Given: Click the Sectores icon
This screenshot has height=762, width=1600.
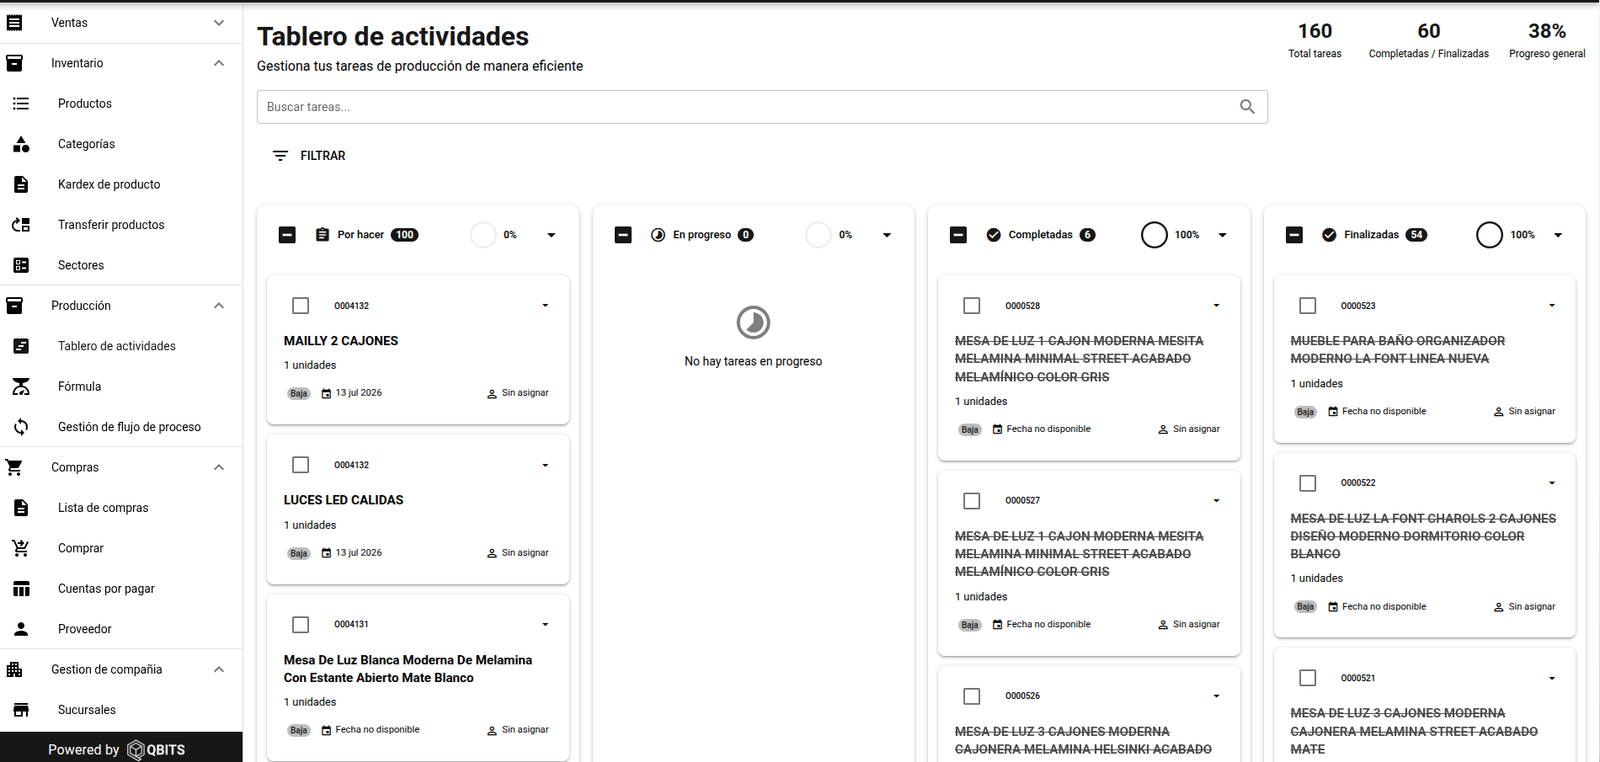Looking at the screenshot, I should pos(21,265).
